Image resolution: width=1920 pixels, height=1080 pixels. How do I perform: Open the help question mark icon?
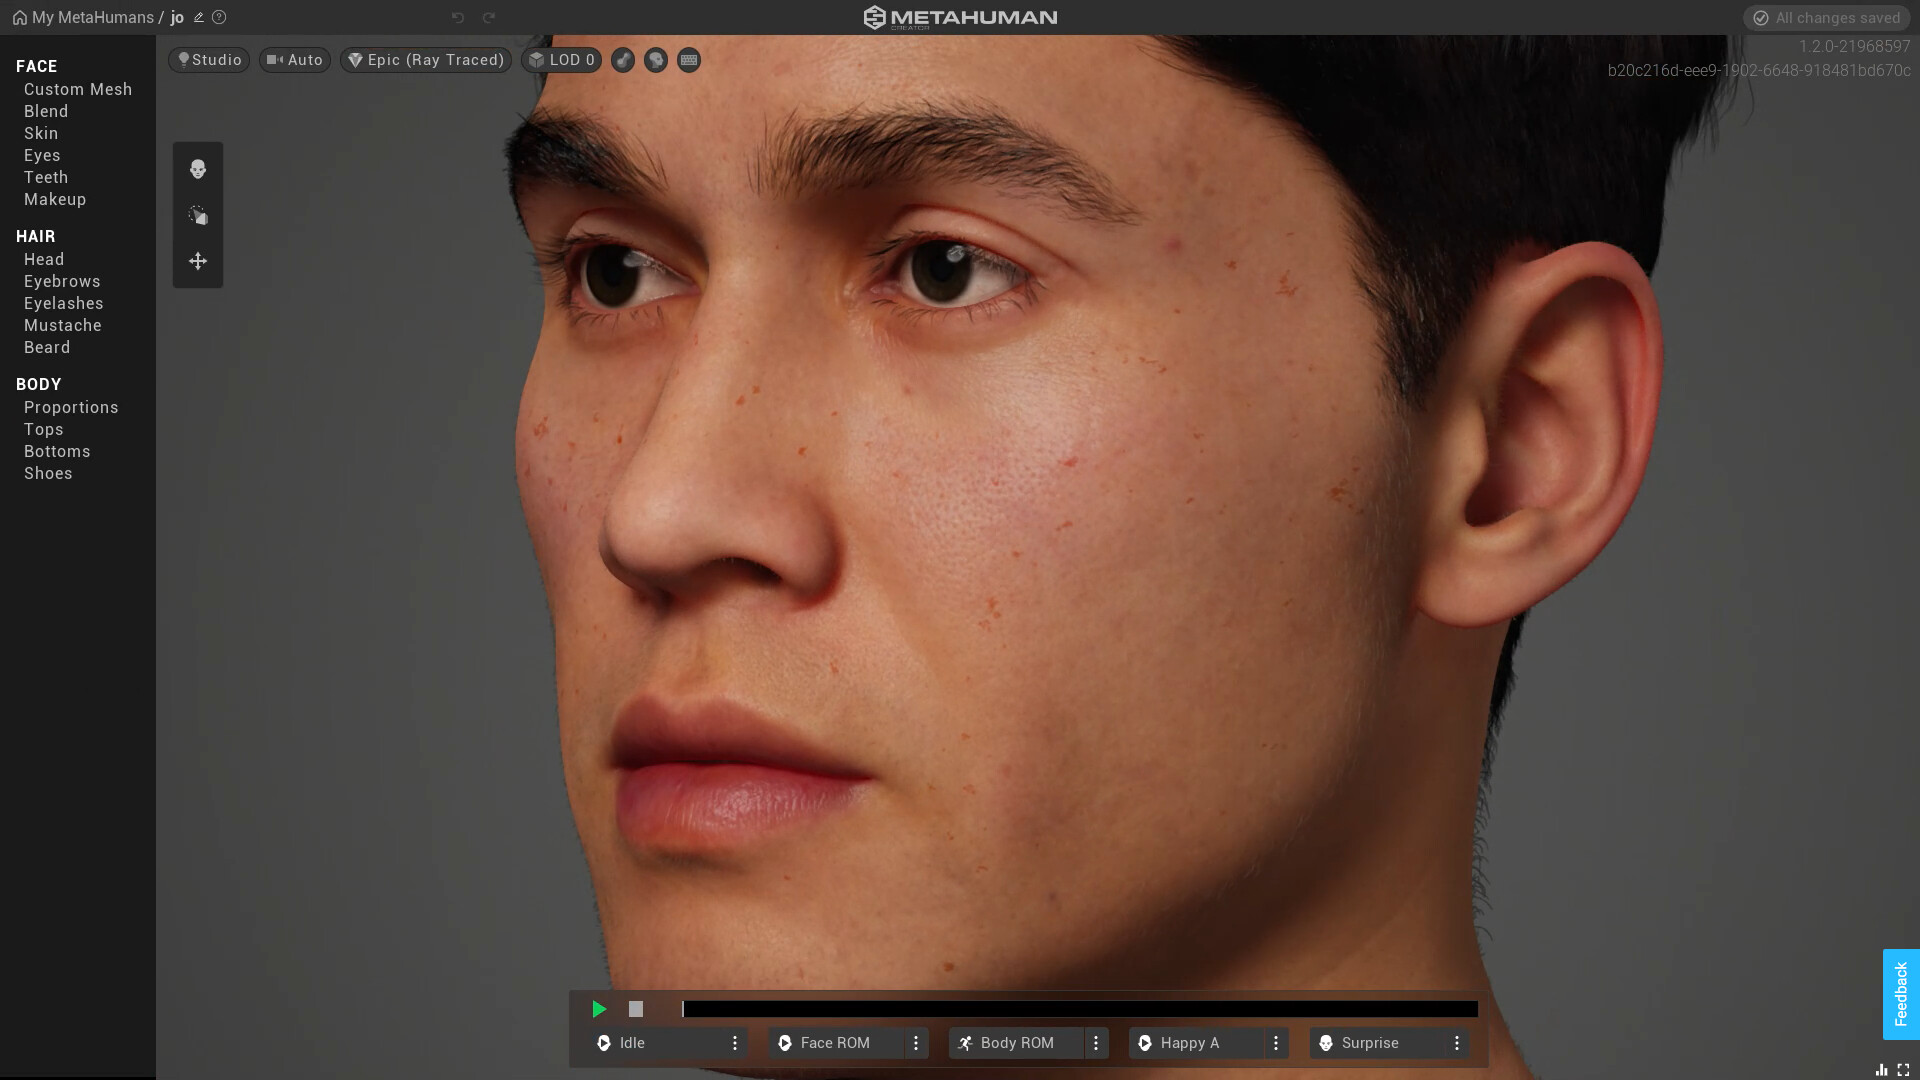tap(219, 18)
